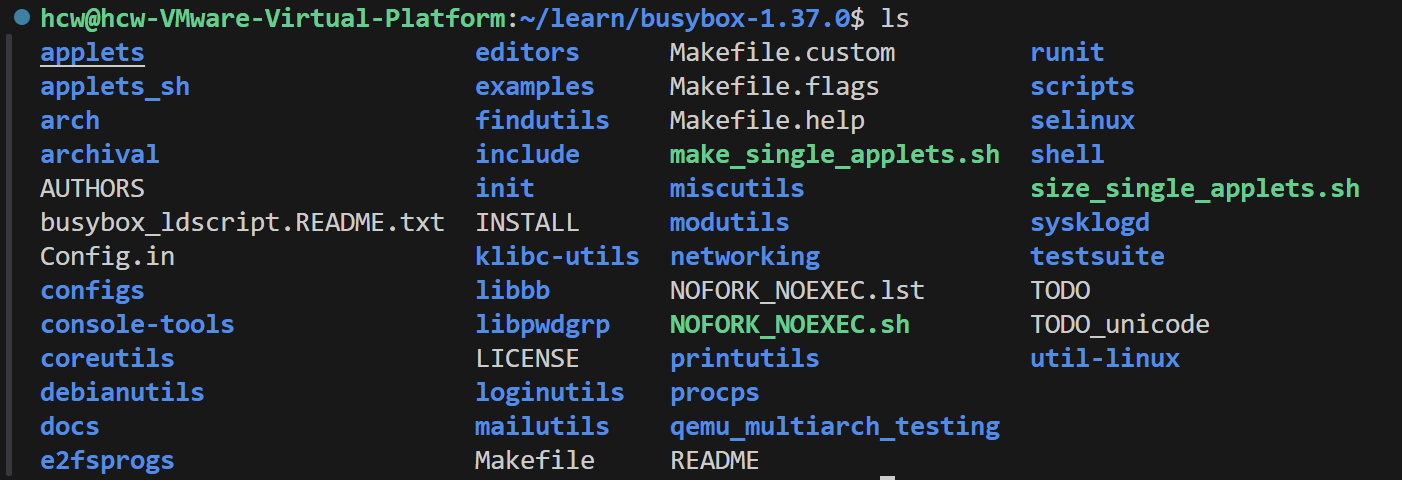This screenshot has height=480, width=1402.
Task: Open the underlined applets directory link
Action: click(92, 53)
